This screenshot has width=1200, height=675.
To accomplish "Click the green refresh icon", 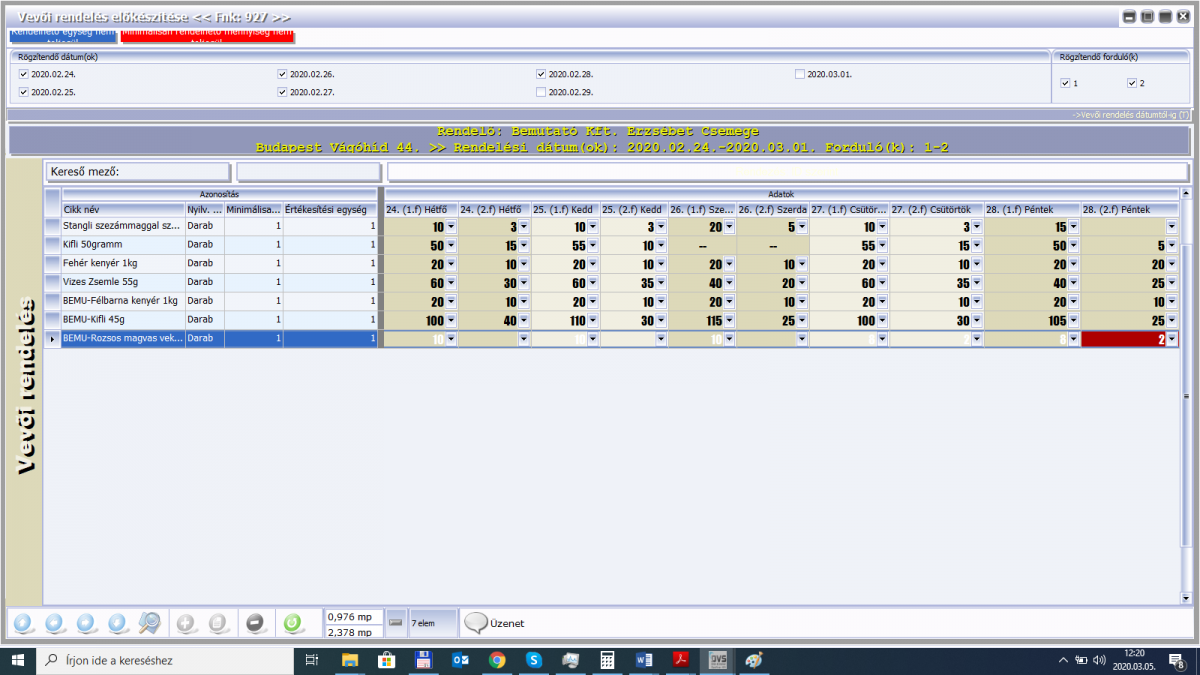I will tap(293, 623).
